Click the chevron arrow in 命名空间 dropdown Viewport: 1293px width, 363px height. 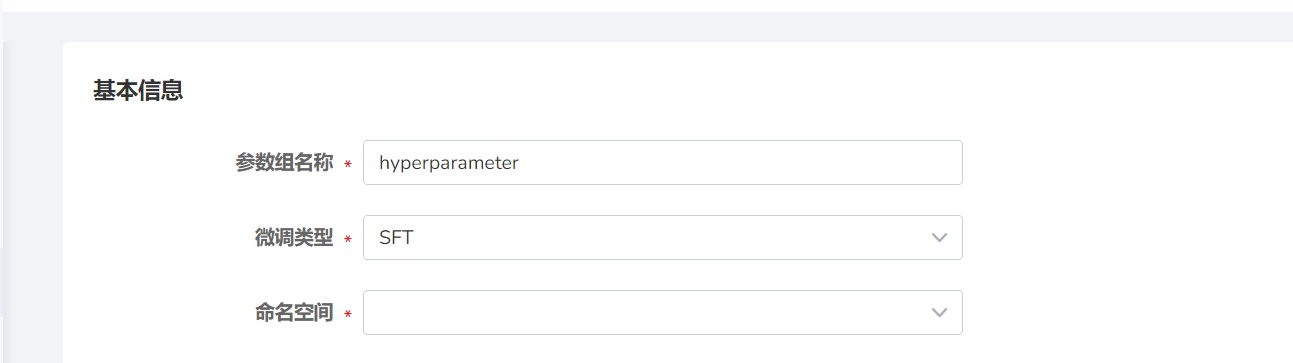(939, 313)
